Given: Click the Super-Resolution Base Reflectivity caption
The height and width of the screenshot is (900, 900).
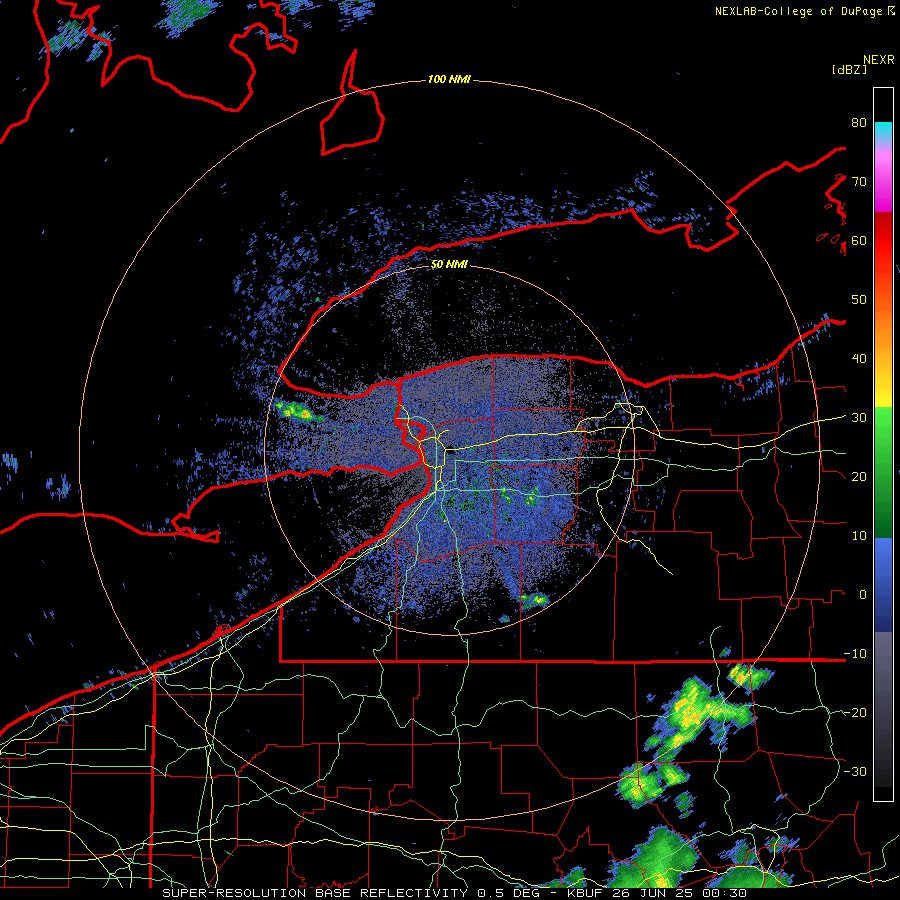Looking at the screenshot, I should (x=454, y=893).
